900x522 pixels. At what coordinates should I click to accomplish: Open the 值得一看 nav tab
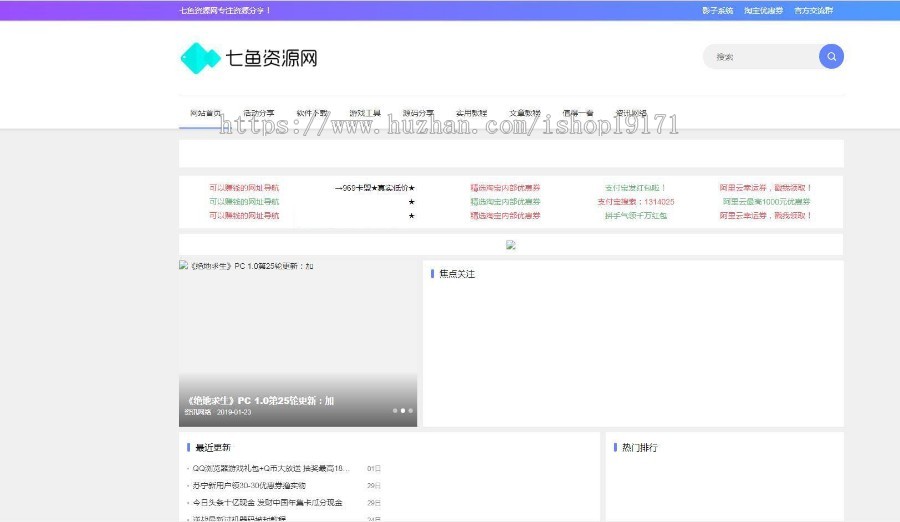coord(577,113)
